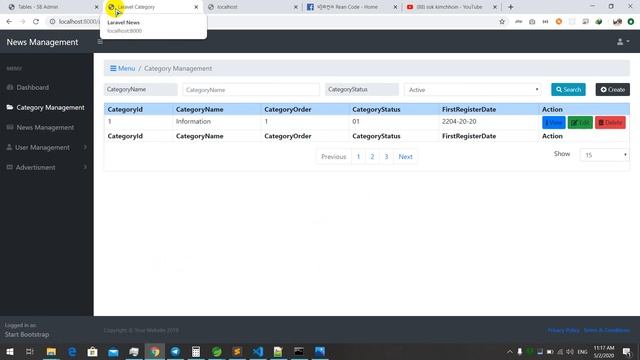
Task: Bookmark this page with star icon
Action: tap(502, 22)
